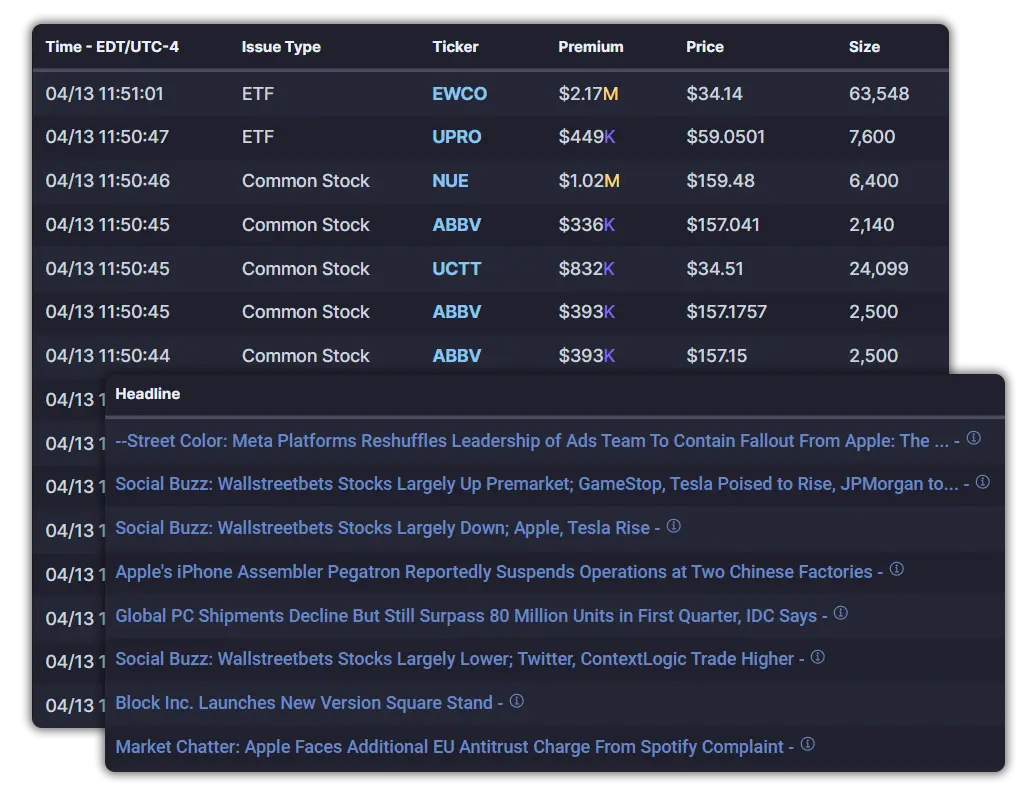This screenshot has height=796, width=1023.
Task: Select the 04/13 11:50:46 timestamp cell
Action: pyautogui.click(x=108, y=181)
